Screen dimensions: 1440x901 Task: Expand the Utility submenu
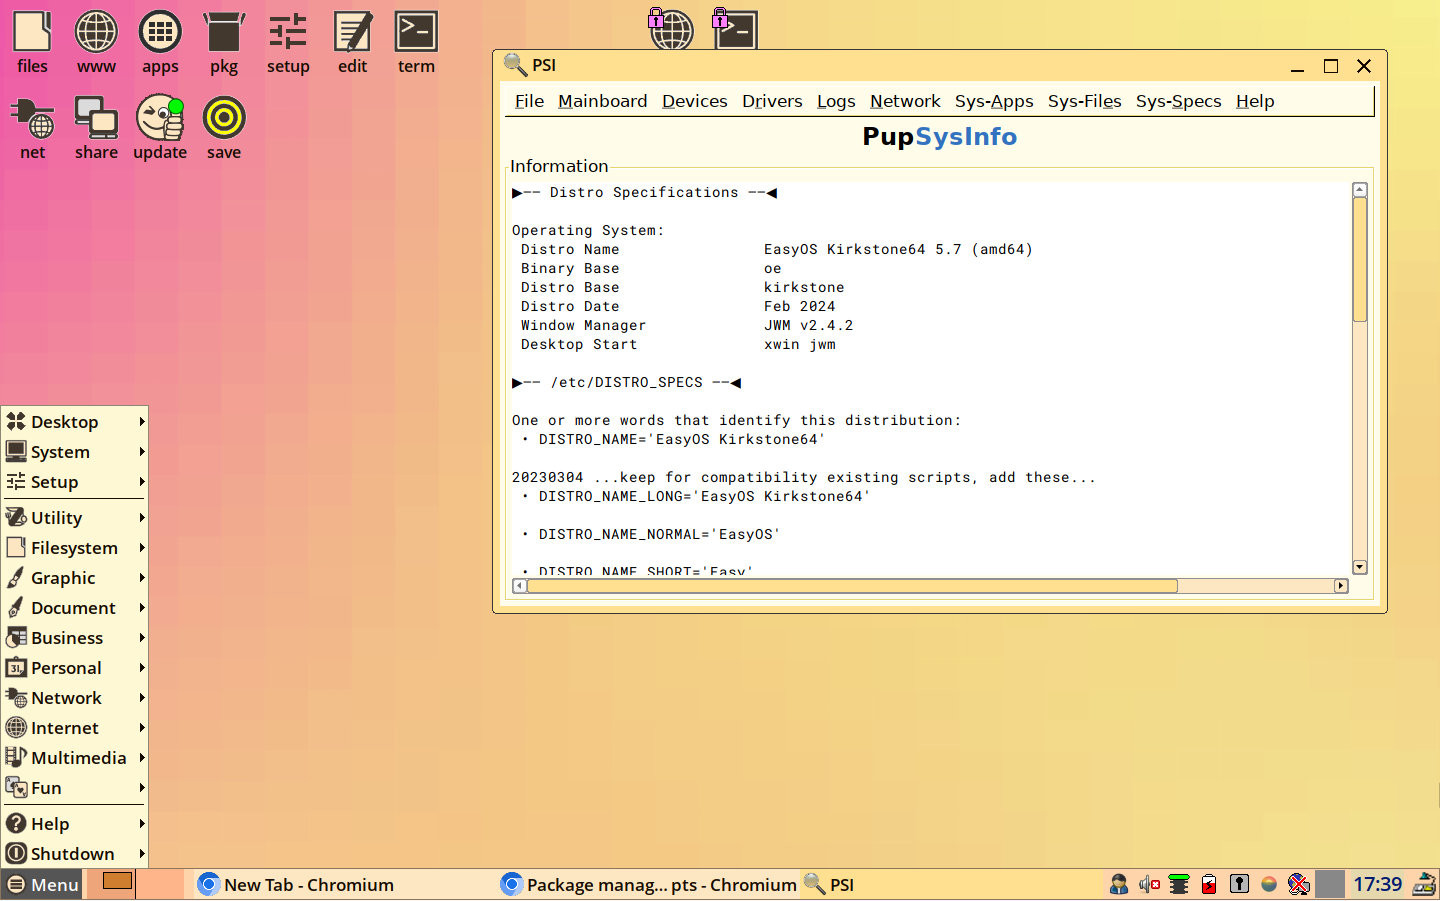point(75,518)
